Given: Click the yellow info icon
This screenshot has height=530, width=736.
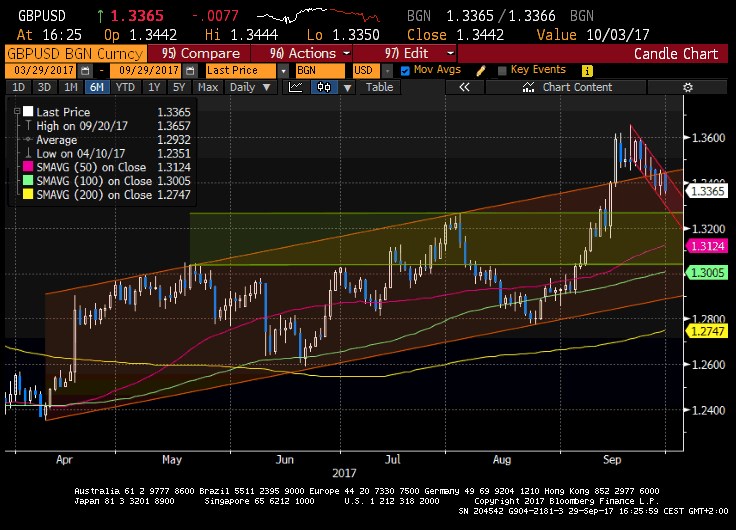Looking at the screenshot, I should point(587,71).
